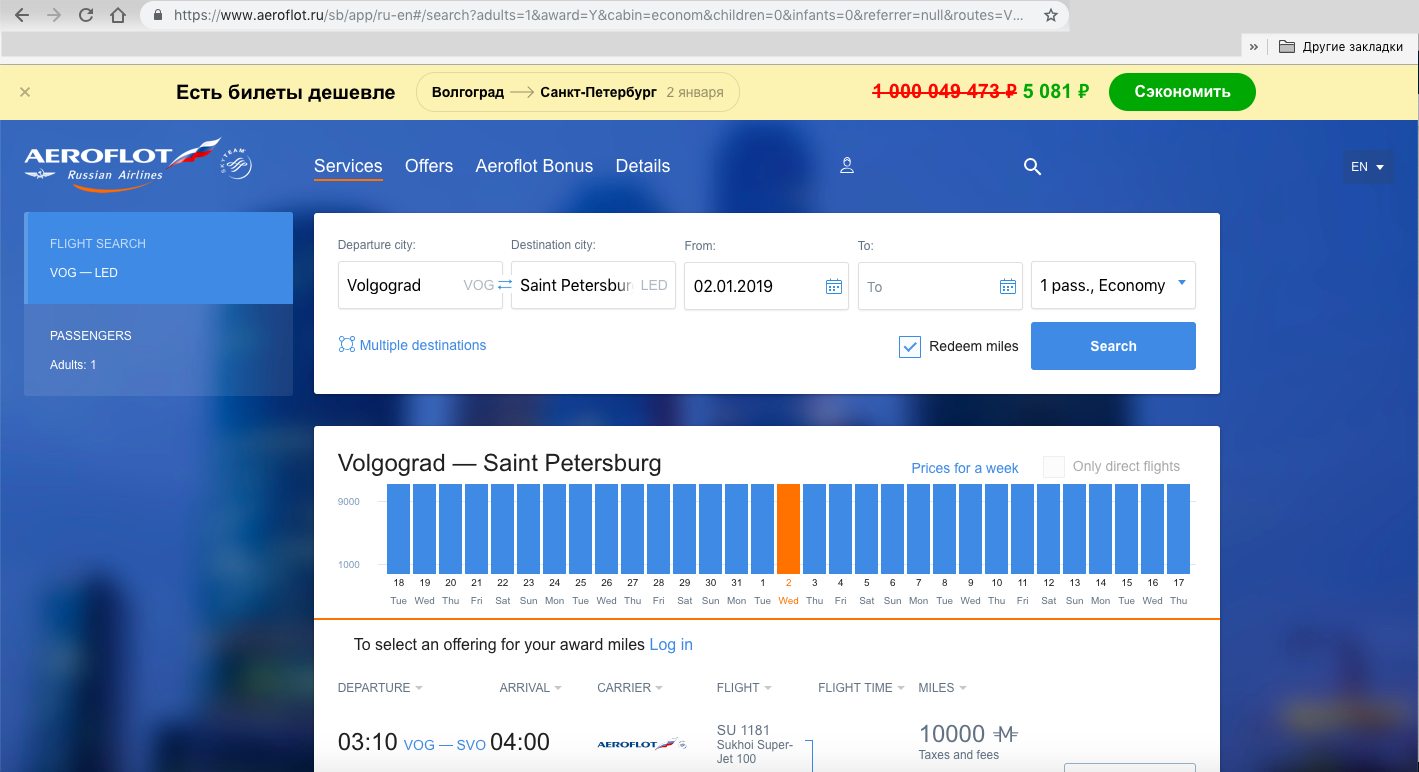Enable Only direct flights checkbox
The height and width of the screenshot is (772, 1419).
(x=1053, y=467)
